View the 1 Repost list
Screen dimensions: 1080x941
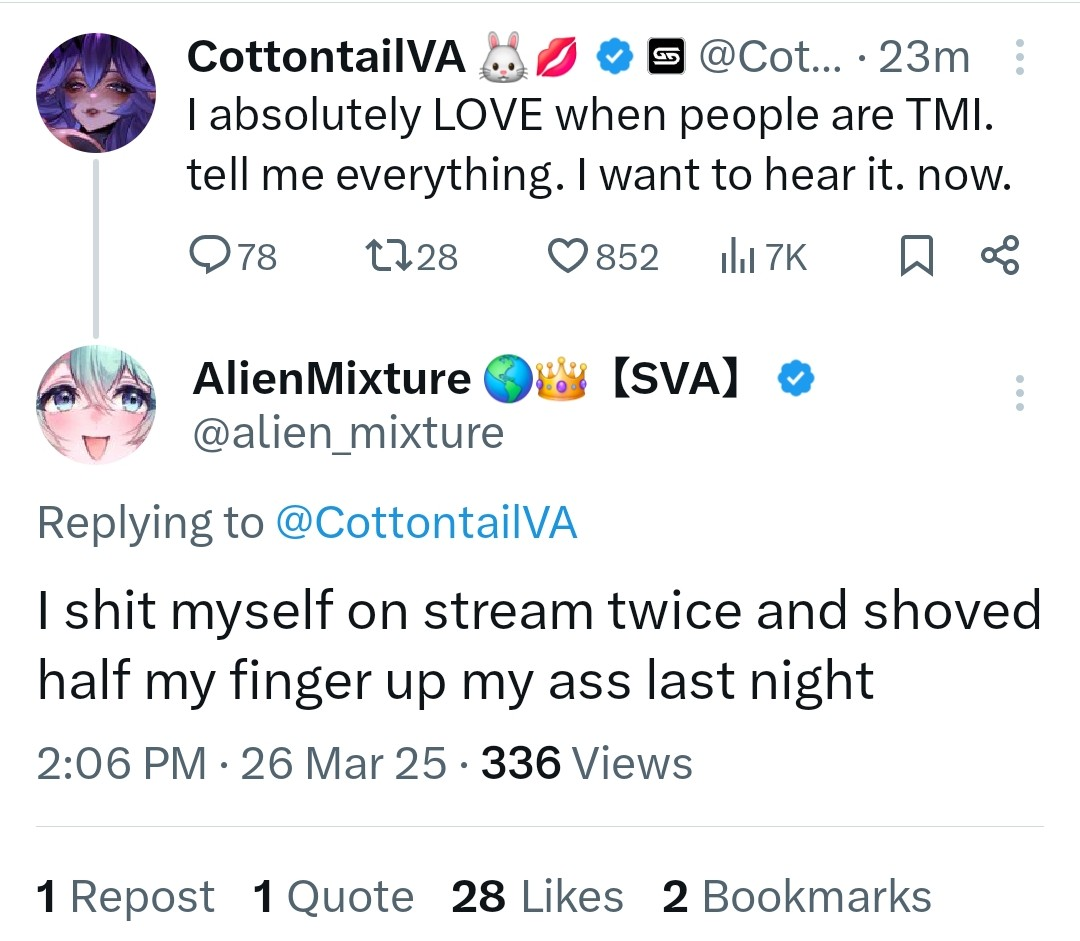pos(125,896)
